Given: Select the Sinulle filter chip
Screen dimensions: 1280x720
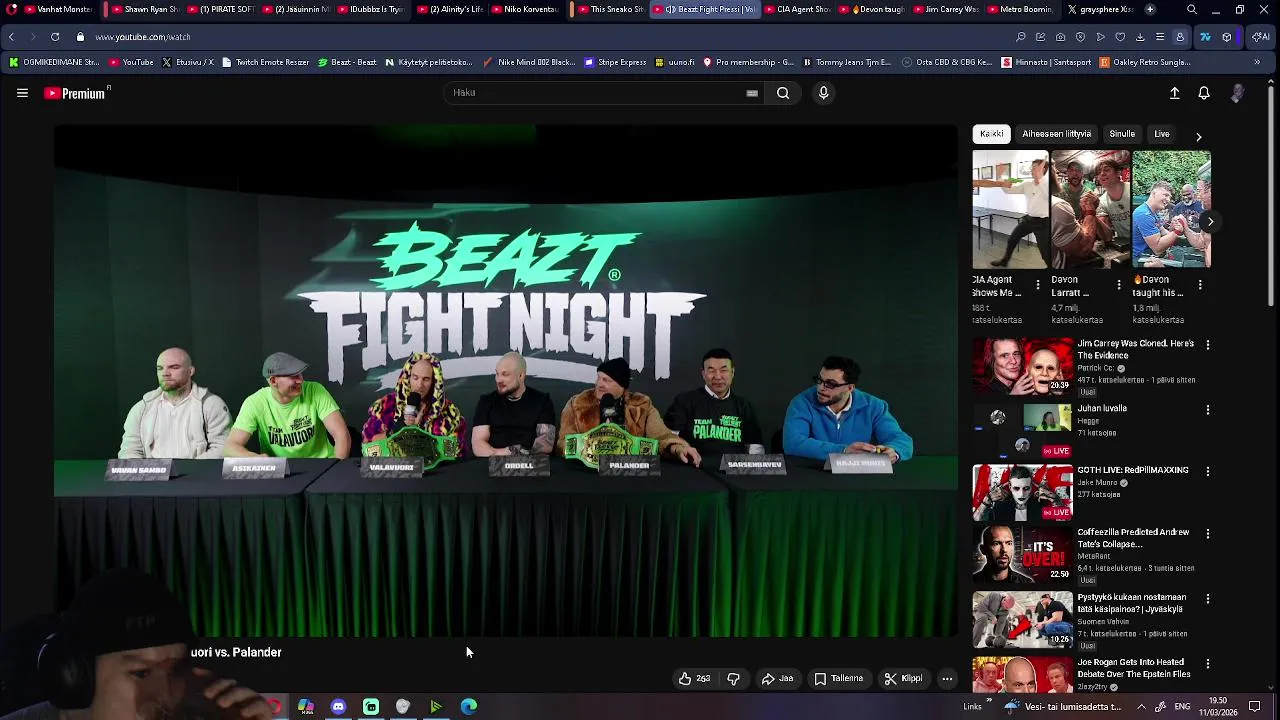Looking at the screenshot, I should coord(1122,134).
